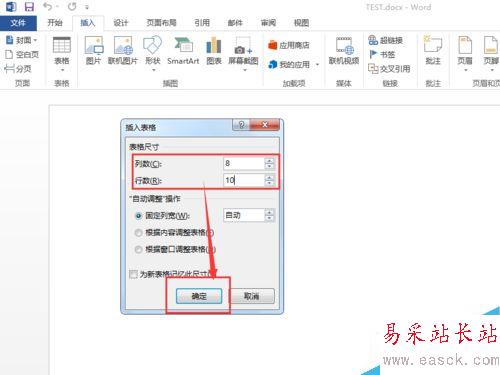Insert a 空白页 blank page
The height and width of the screenshot is (375, 500).
coord(22,54)
